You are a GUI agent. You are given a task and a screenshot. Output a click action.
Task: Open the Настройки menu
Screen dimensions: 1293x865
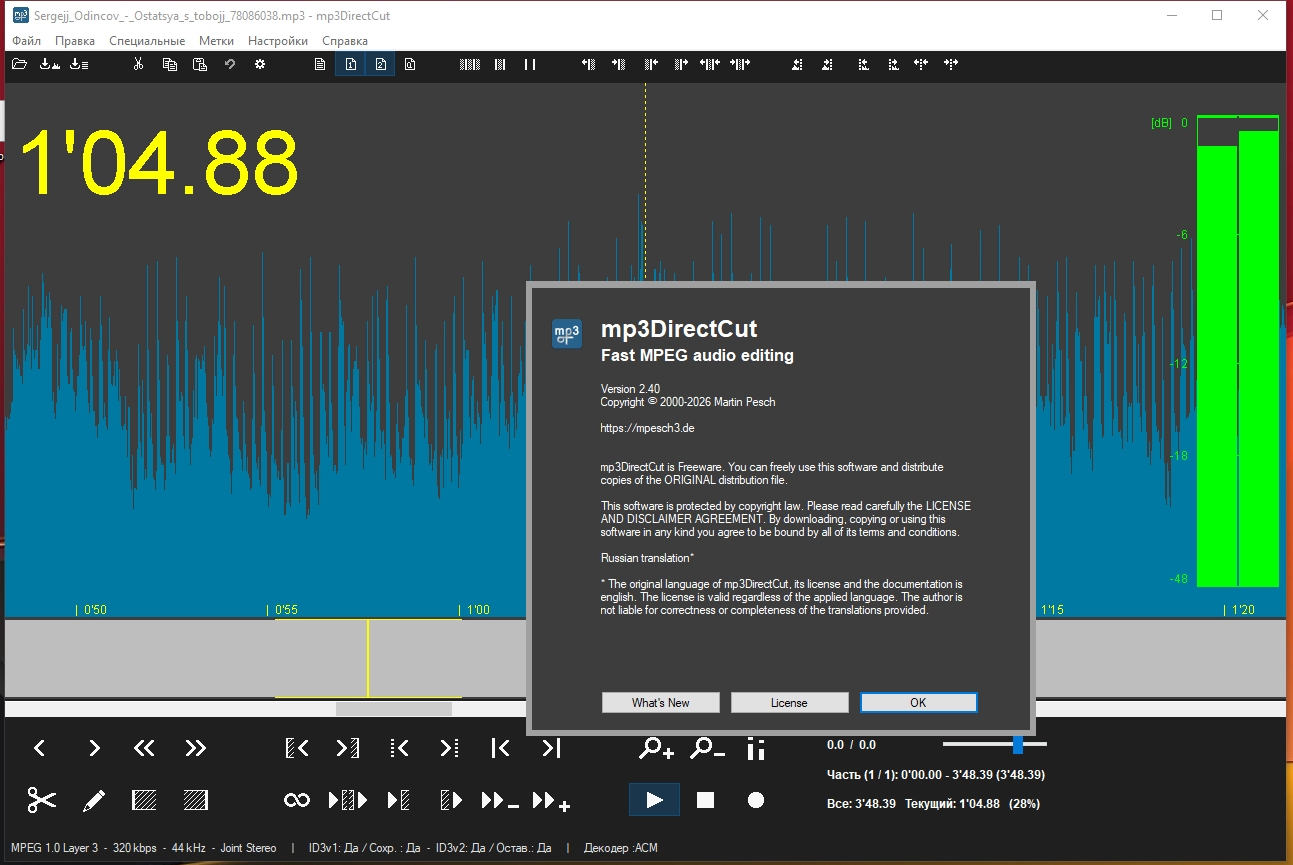pyautogui.click(x=277, y=41)
